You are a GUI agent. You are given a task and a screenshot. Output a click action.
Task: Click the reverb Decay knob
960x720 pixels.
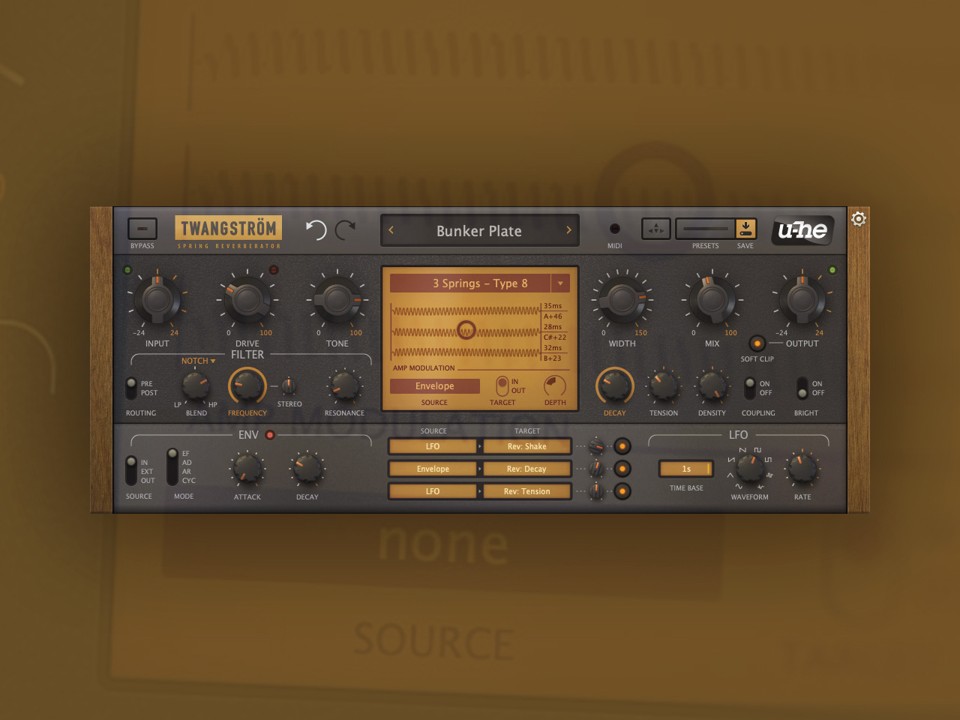[x=615, y=386]
